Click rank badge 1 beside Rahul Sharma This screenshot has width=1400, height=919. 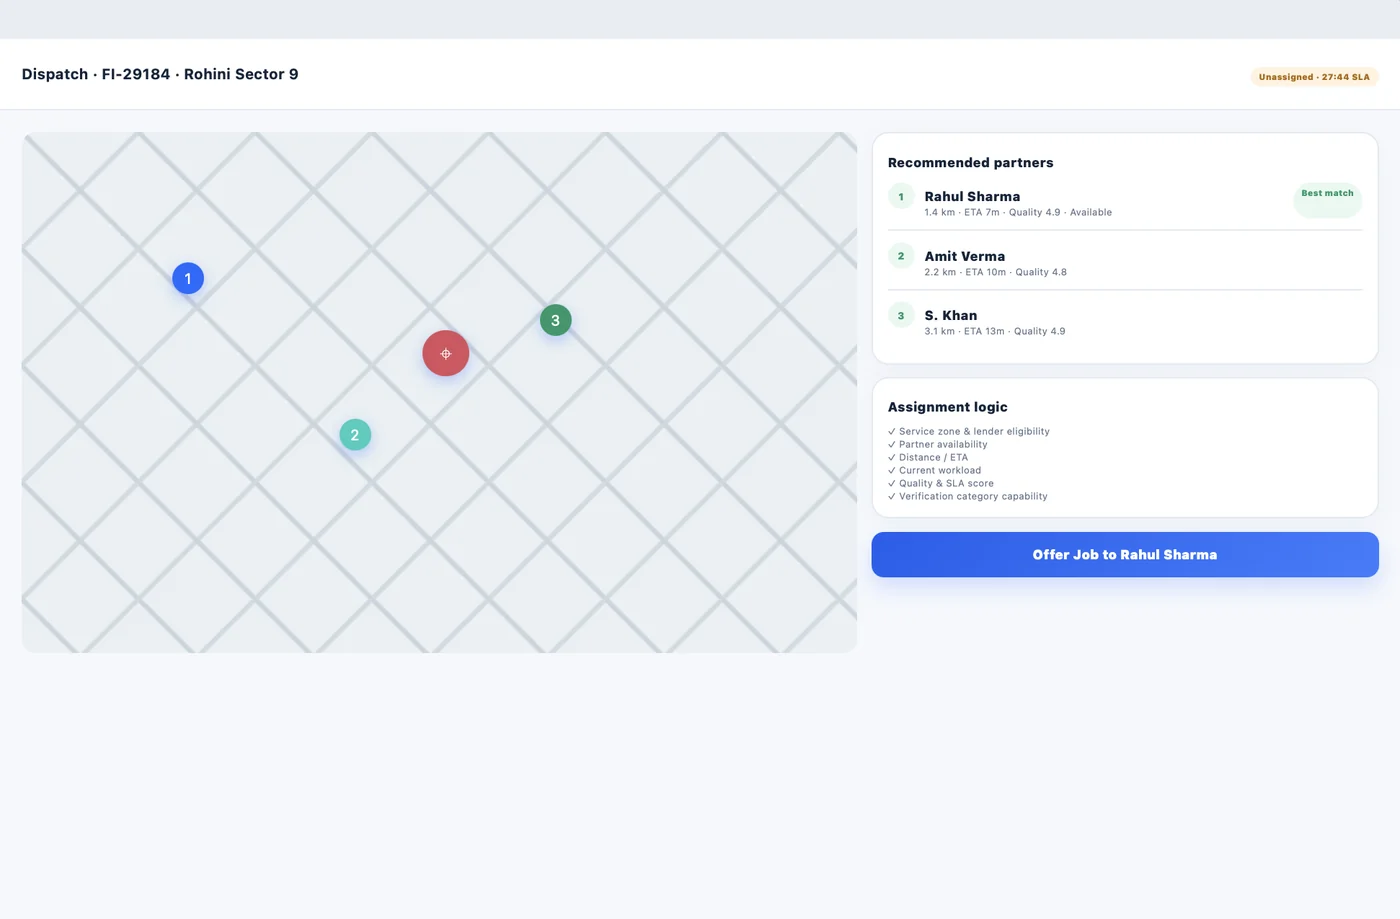pyautogui.click(x=901, y=196)
